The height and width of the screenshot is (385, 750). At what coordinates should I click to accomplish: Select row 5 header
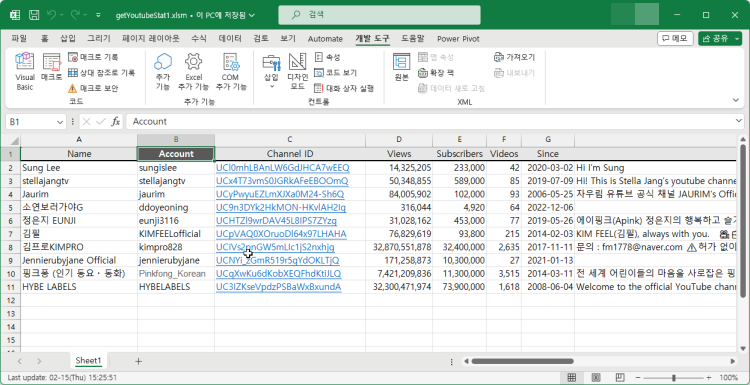coord(11,208)
